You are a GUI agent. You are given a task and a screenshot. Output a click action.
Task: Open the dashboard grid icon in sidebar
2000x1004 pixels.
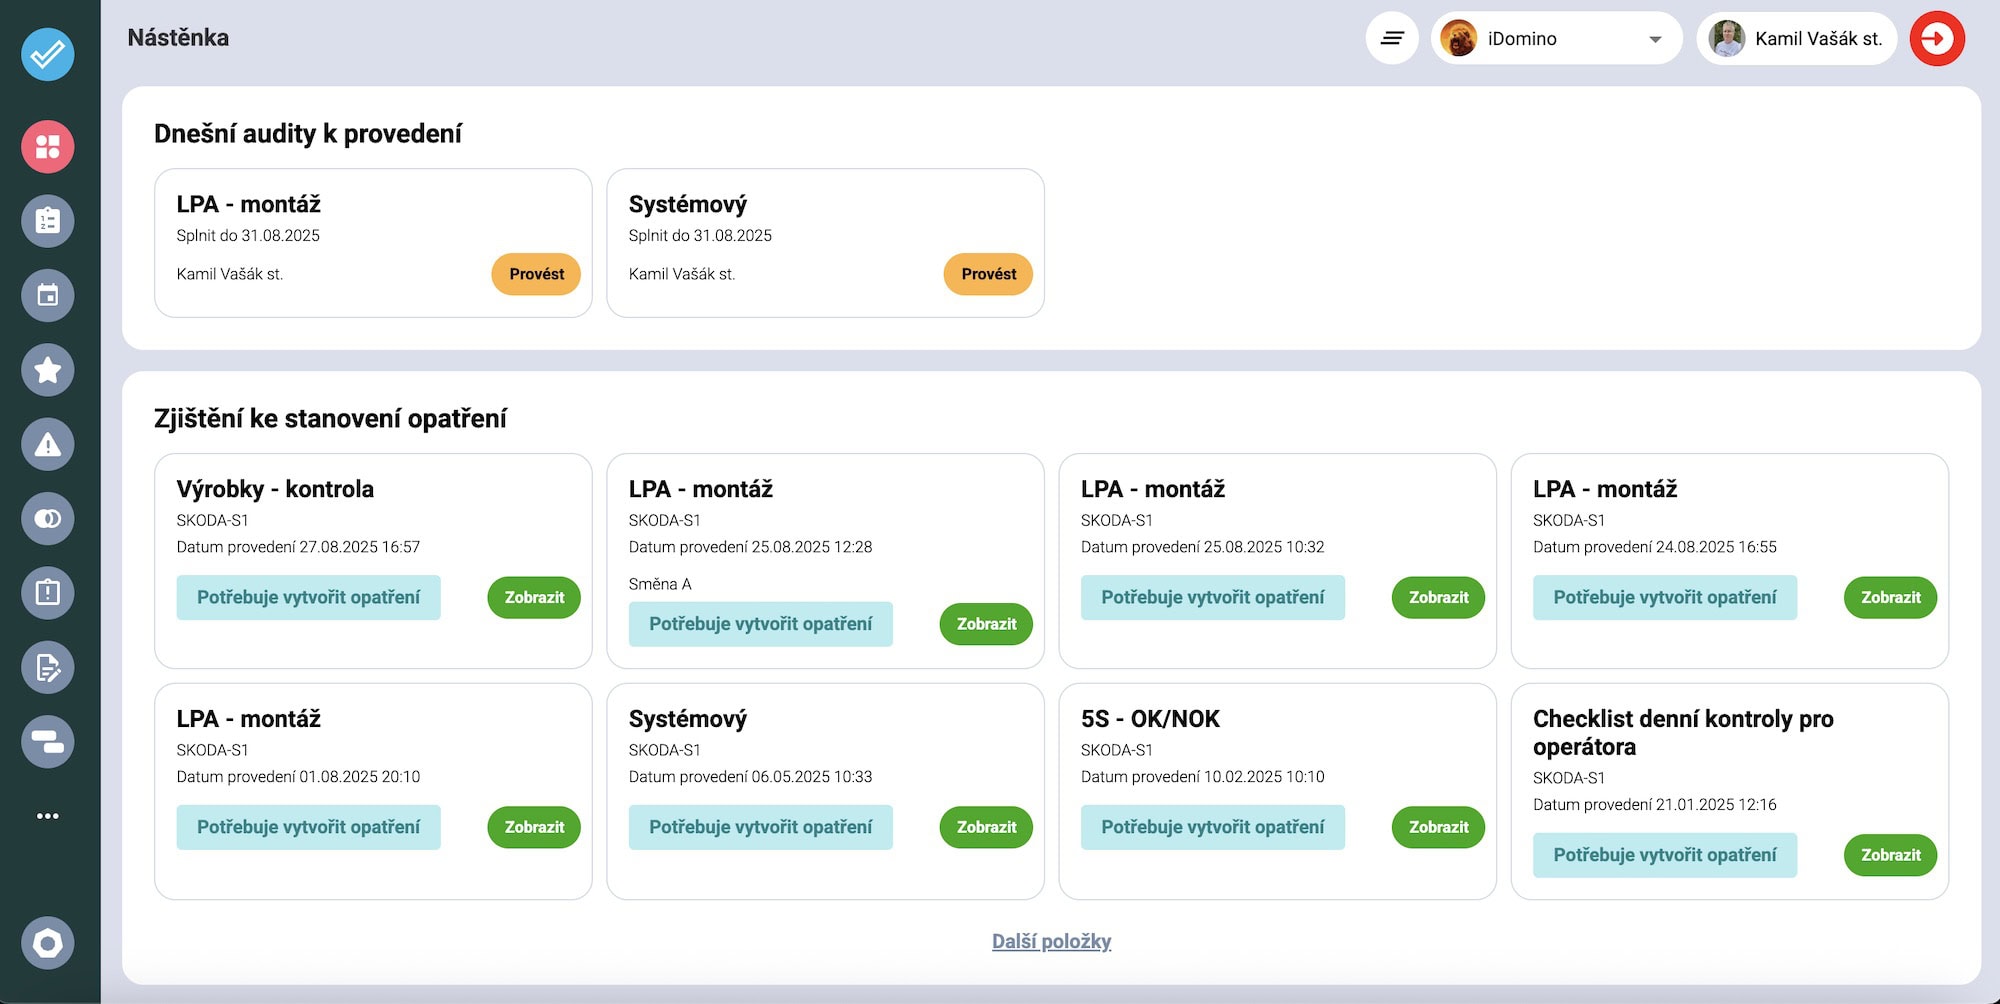click(47, 147)
